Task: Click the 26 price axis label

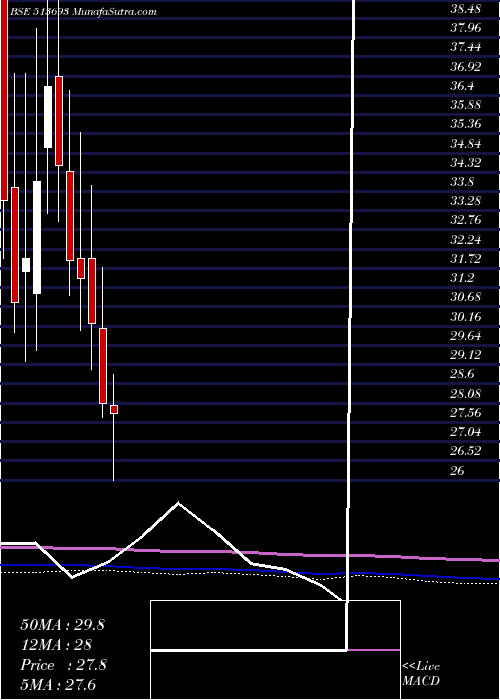Action: [458, 471]
